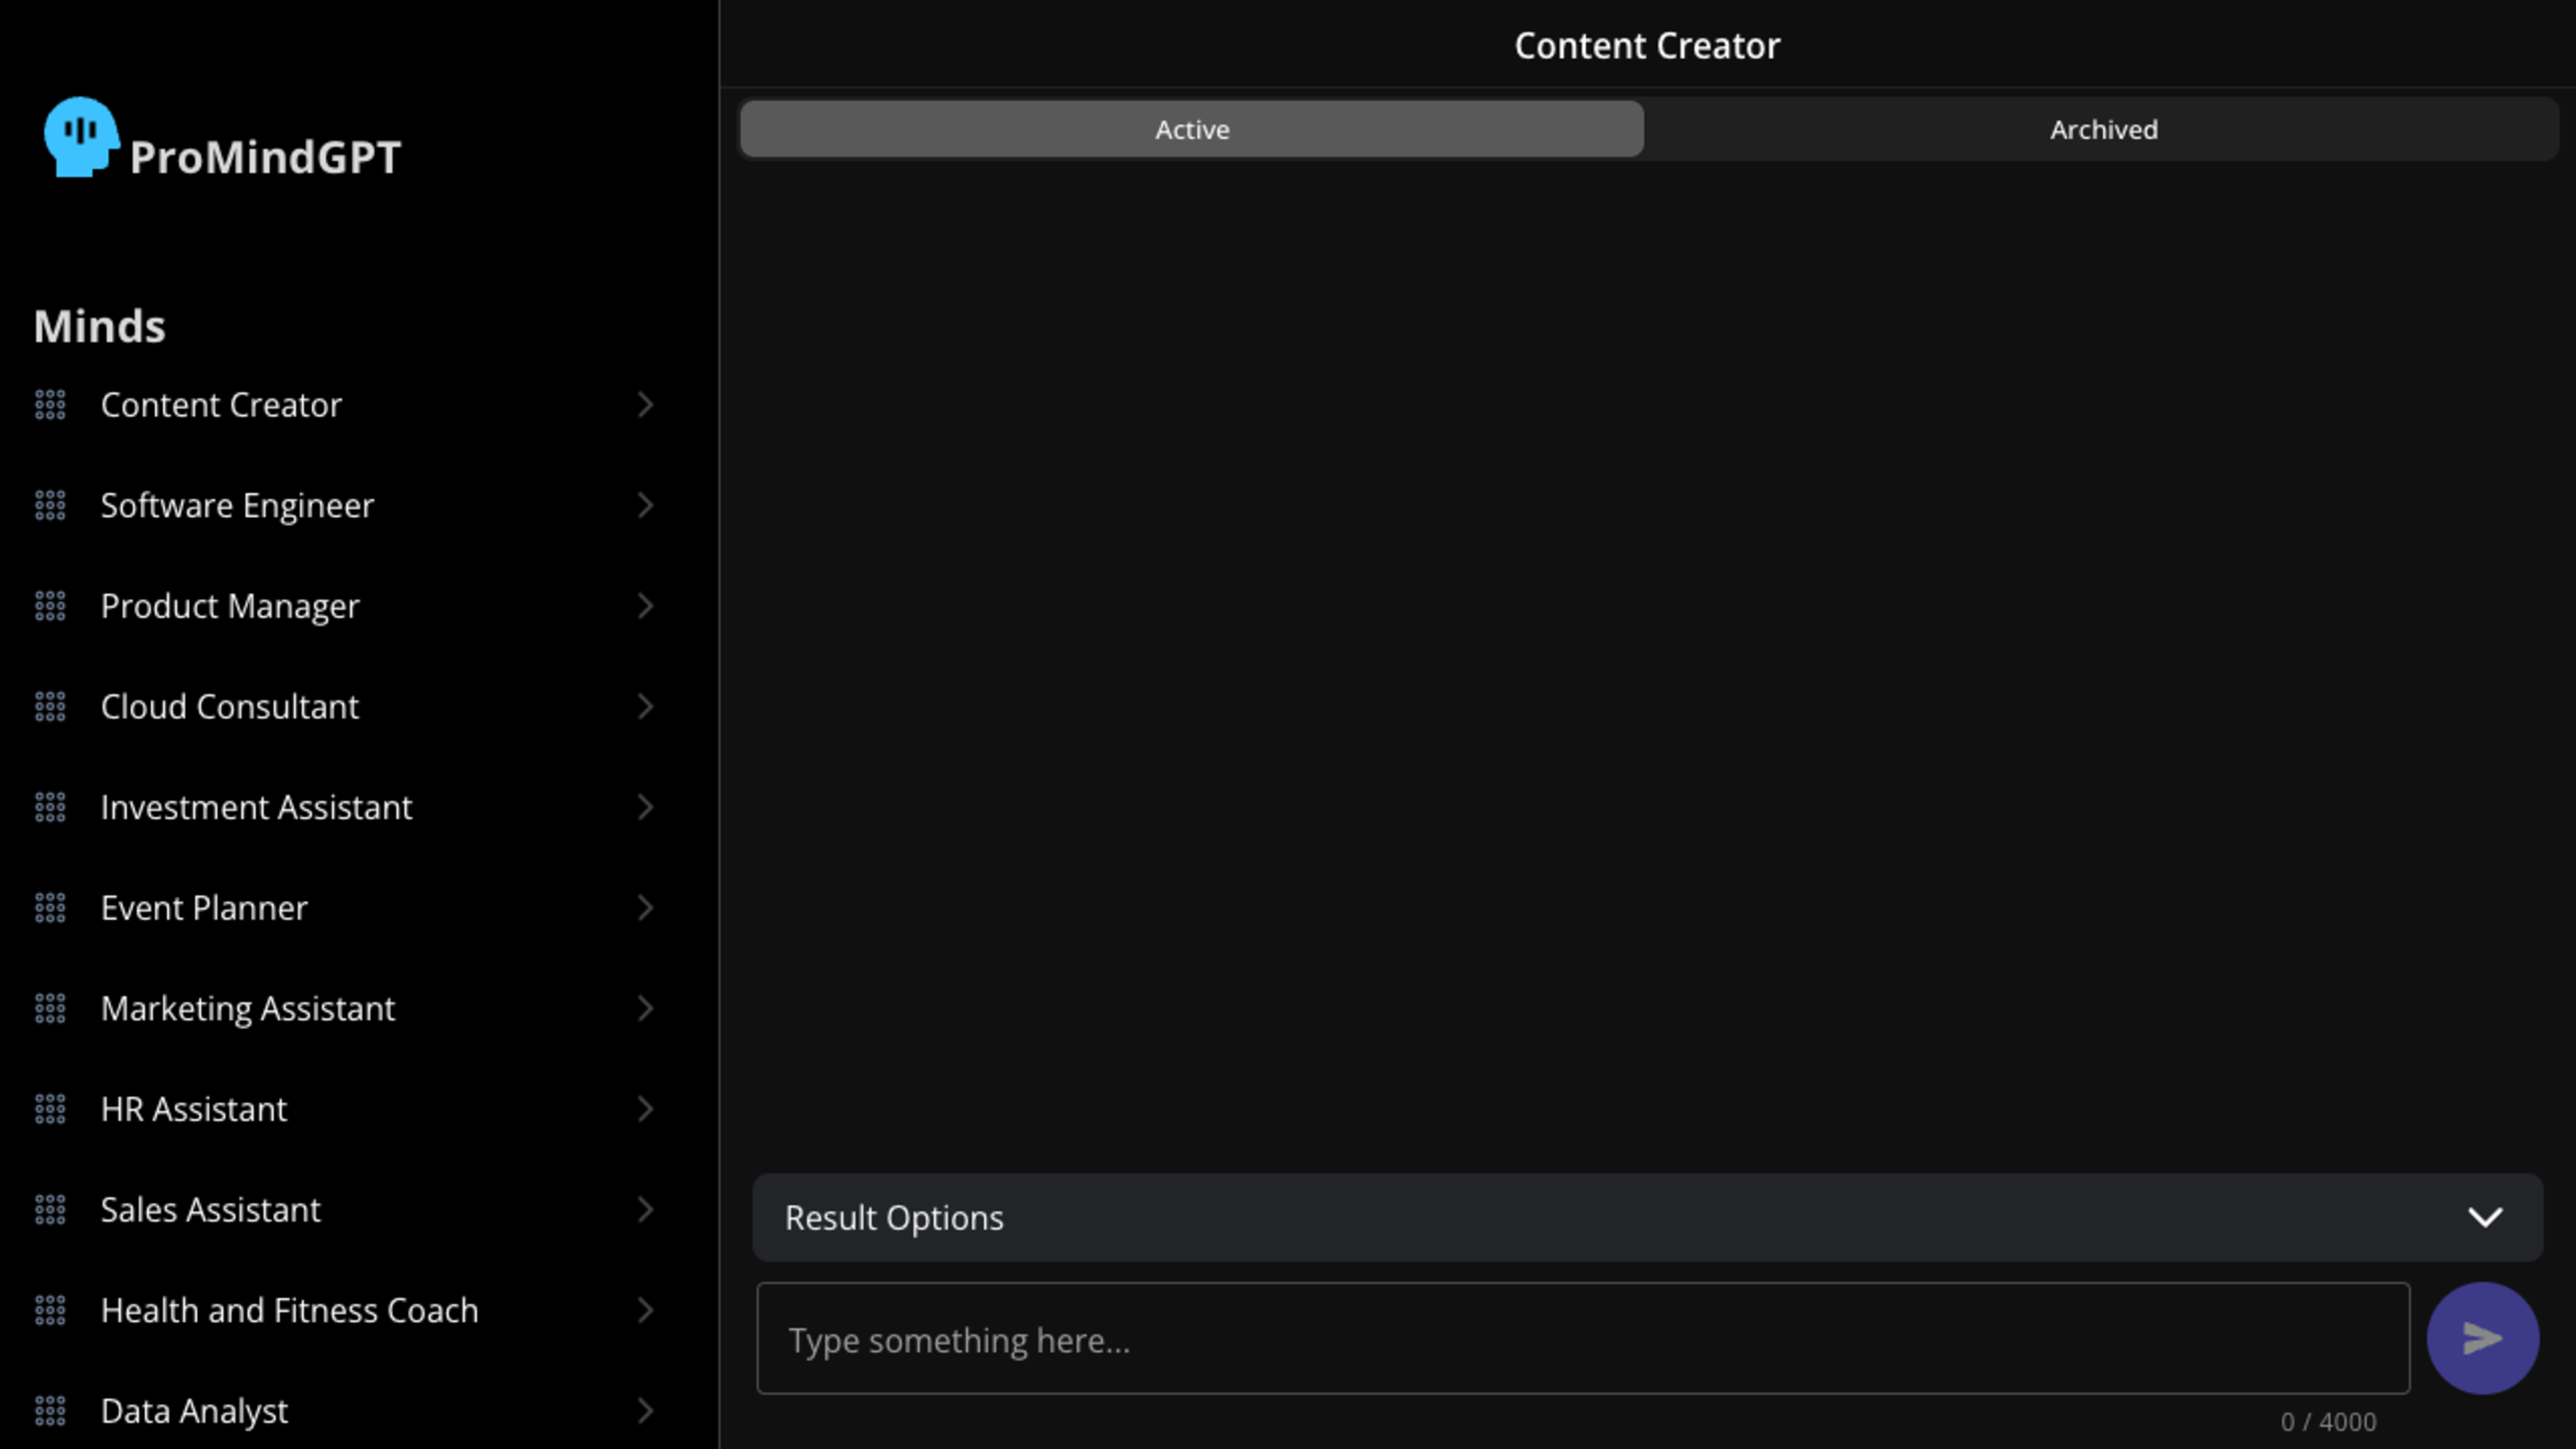Expand chevron next to Marketing Assistant

click(x=645, y=1008)
